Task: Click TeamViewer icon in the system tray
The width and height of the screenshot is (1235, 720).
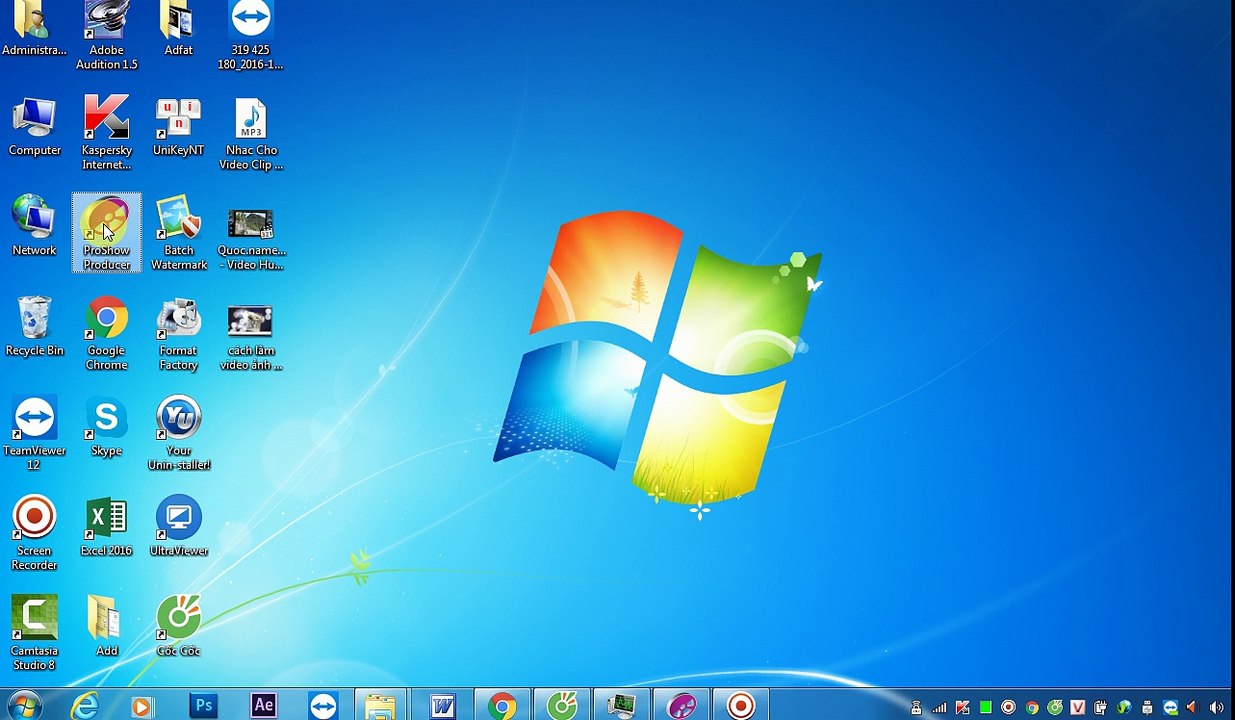Action: pos(1171,708)
